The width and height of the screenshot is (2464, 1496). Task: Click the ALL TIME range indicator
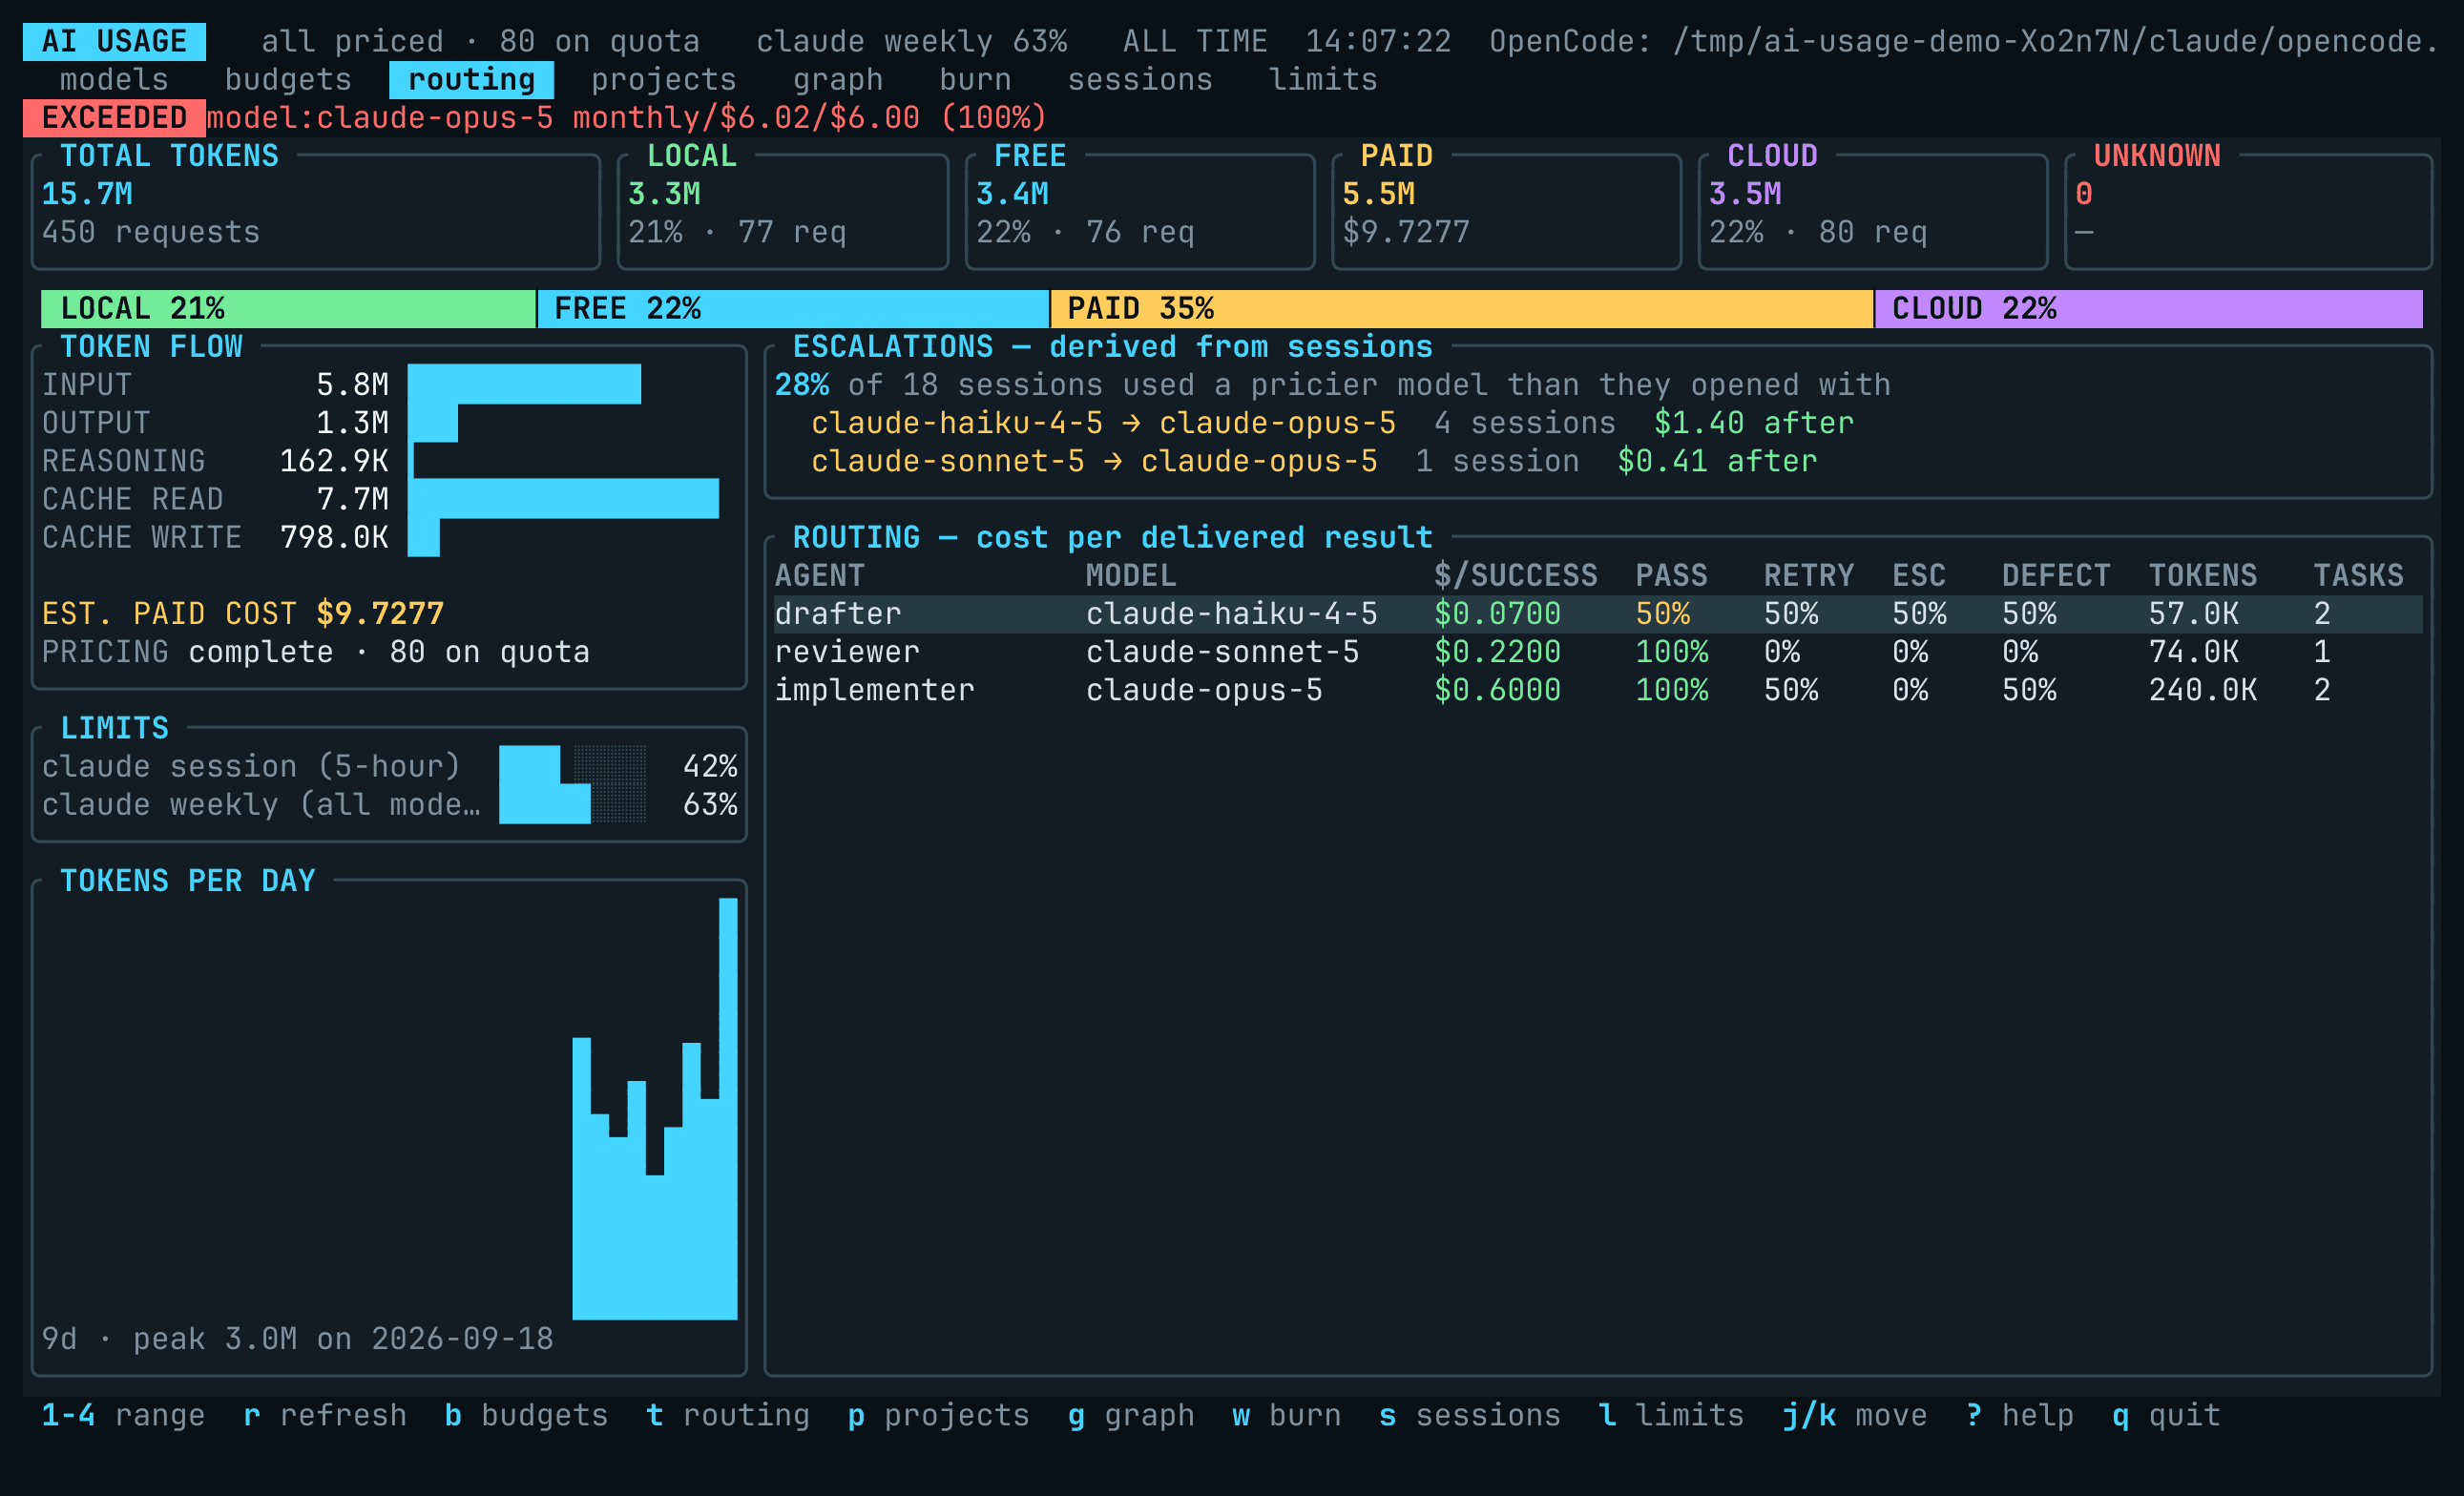[x=1195, y=42]
